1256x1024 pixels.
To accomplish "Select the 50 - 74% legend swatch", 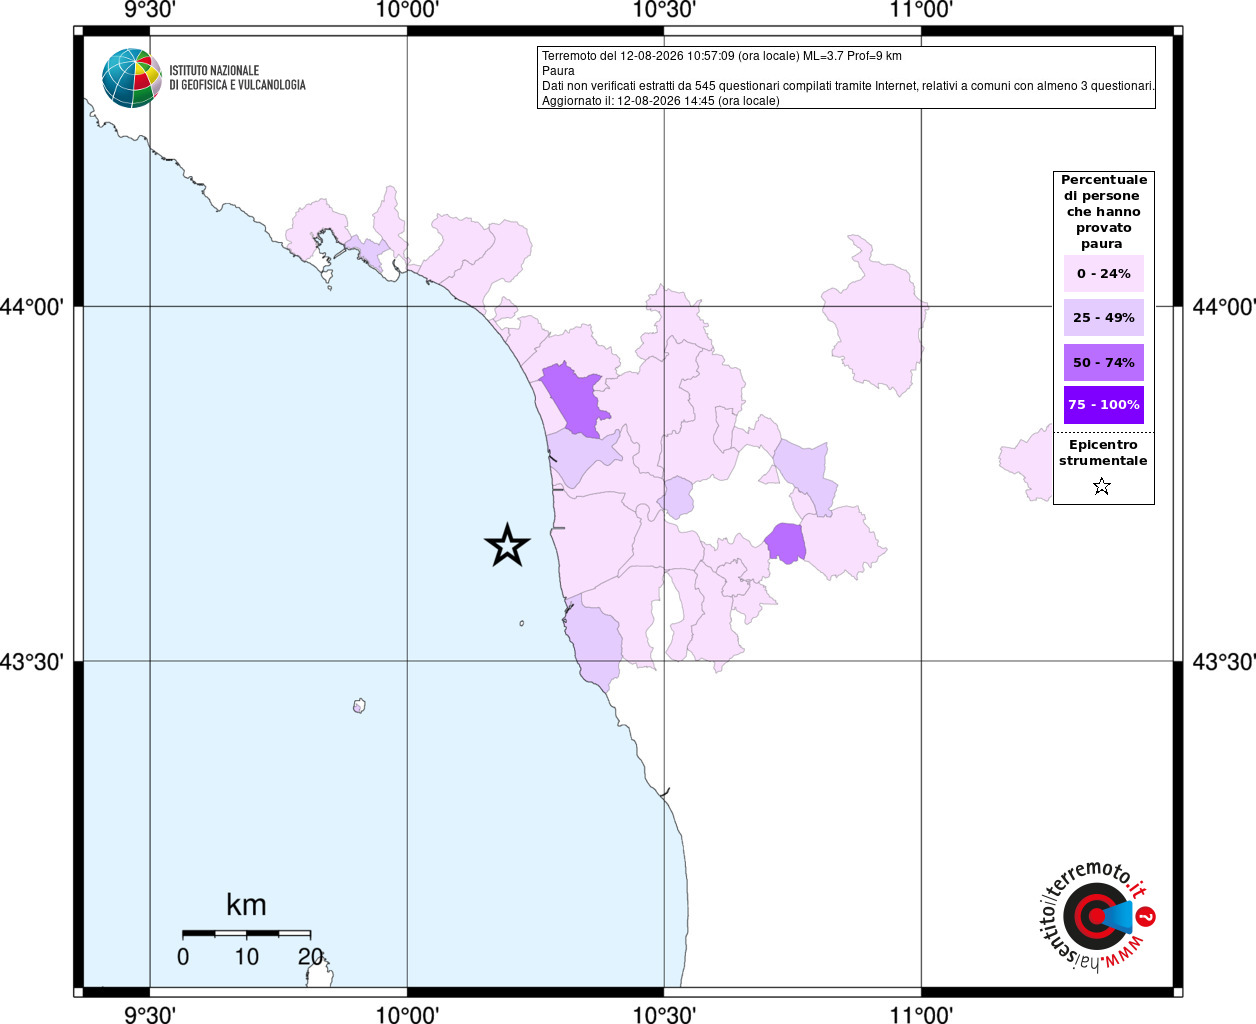I will [1103, 362].
